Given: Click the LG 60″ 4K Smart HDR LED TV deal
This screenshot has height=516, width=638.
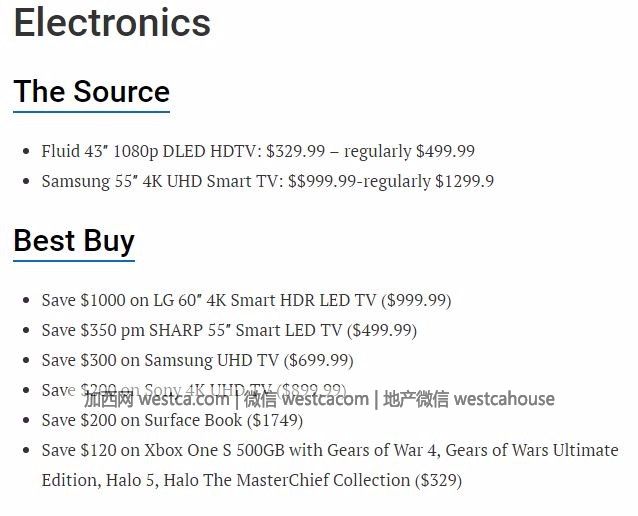Looking at the screenshot, I should [x=246, y=301].
